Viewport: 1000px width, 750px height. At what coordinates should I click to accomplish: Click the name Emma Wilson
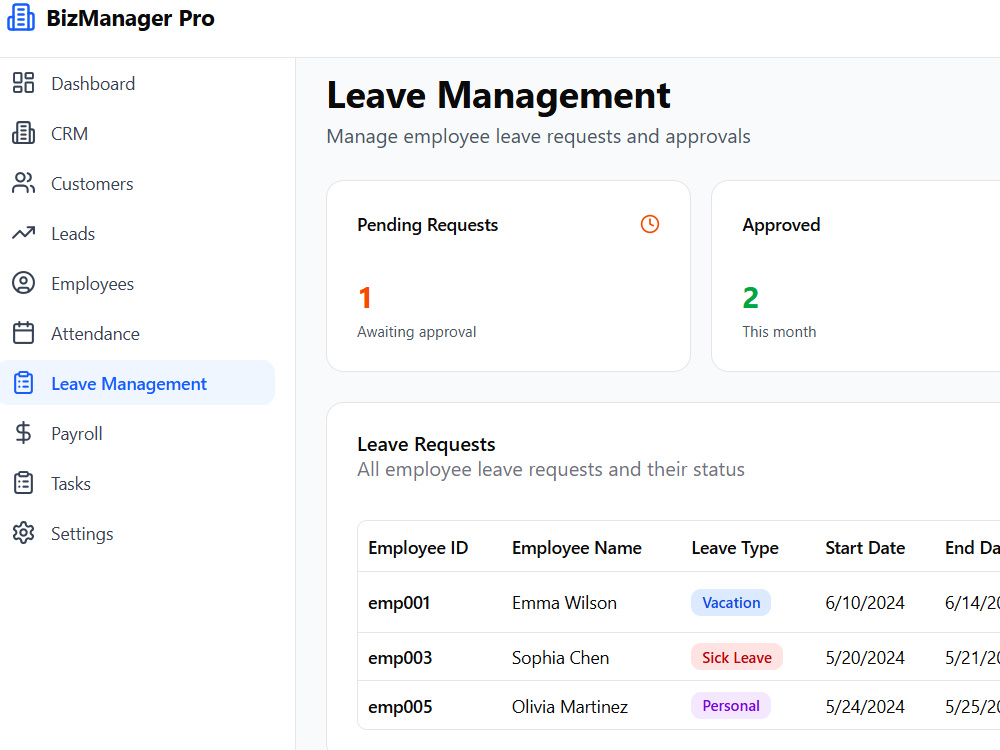pyautogui.click(x=564, y=603)
